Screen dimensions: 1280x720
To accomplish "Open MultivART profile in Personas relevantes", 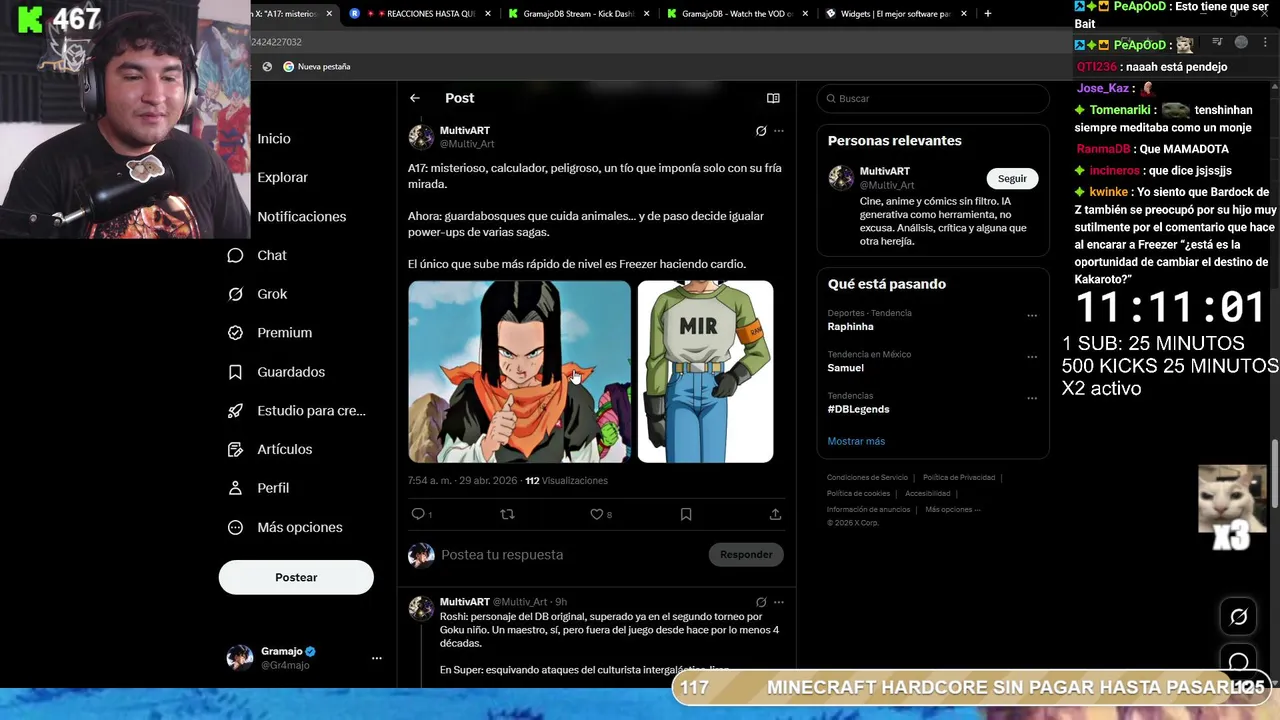I will pyautogui.click(x=885, y=172).
